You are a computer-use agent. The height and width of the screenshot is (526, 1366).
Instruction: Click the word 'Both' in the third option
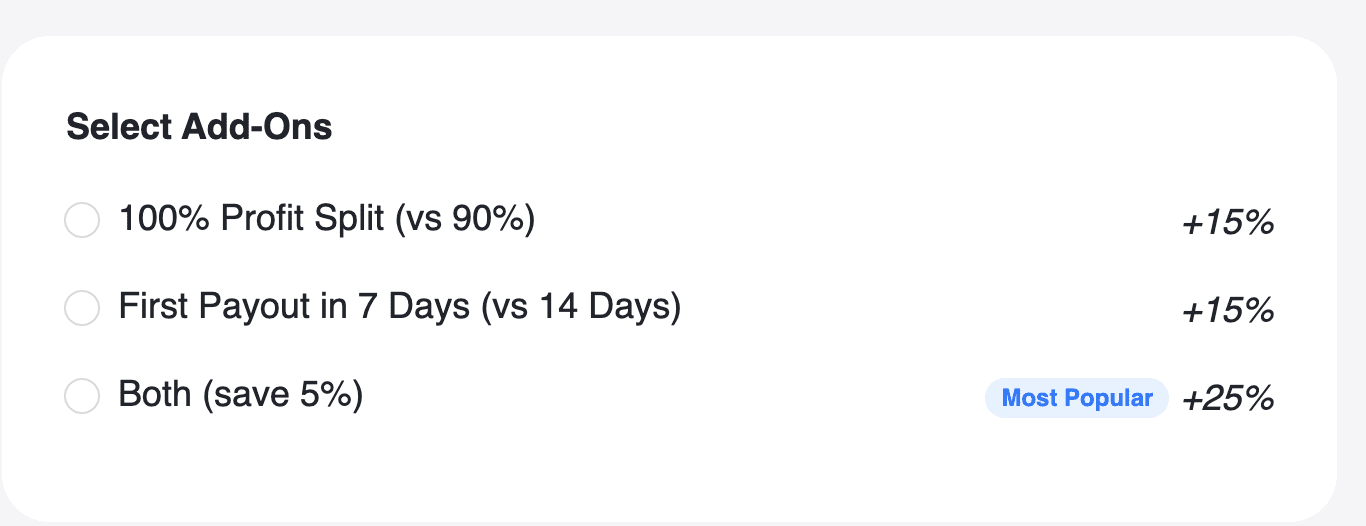(155, 394)
